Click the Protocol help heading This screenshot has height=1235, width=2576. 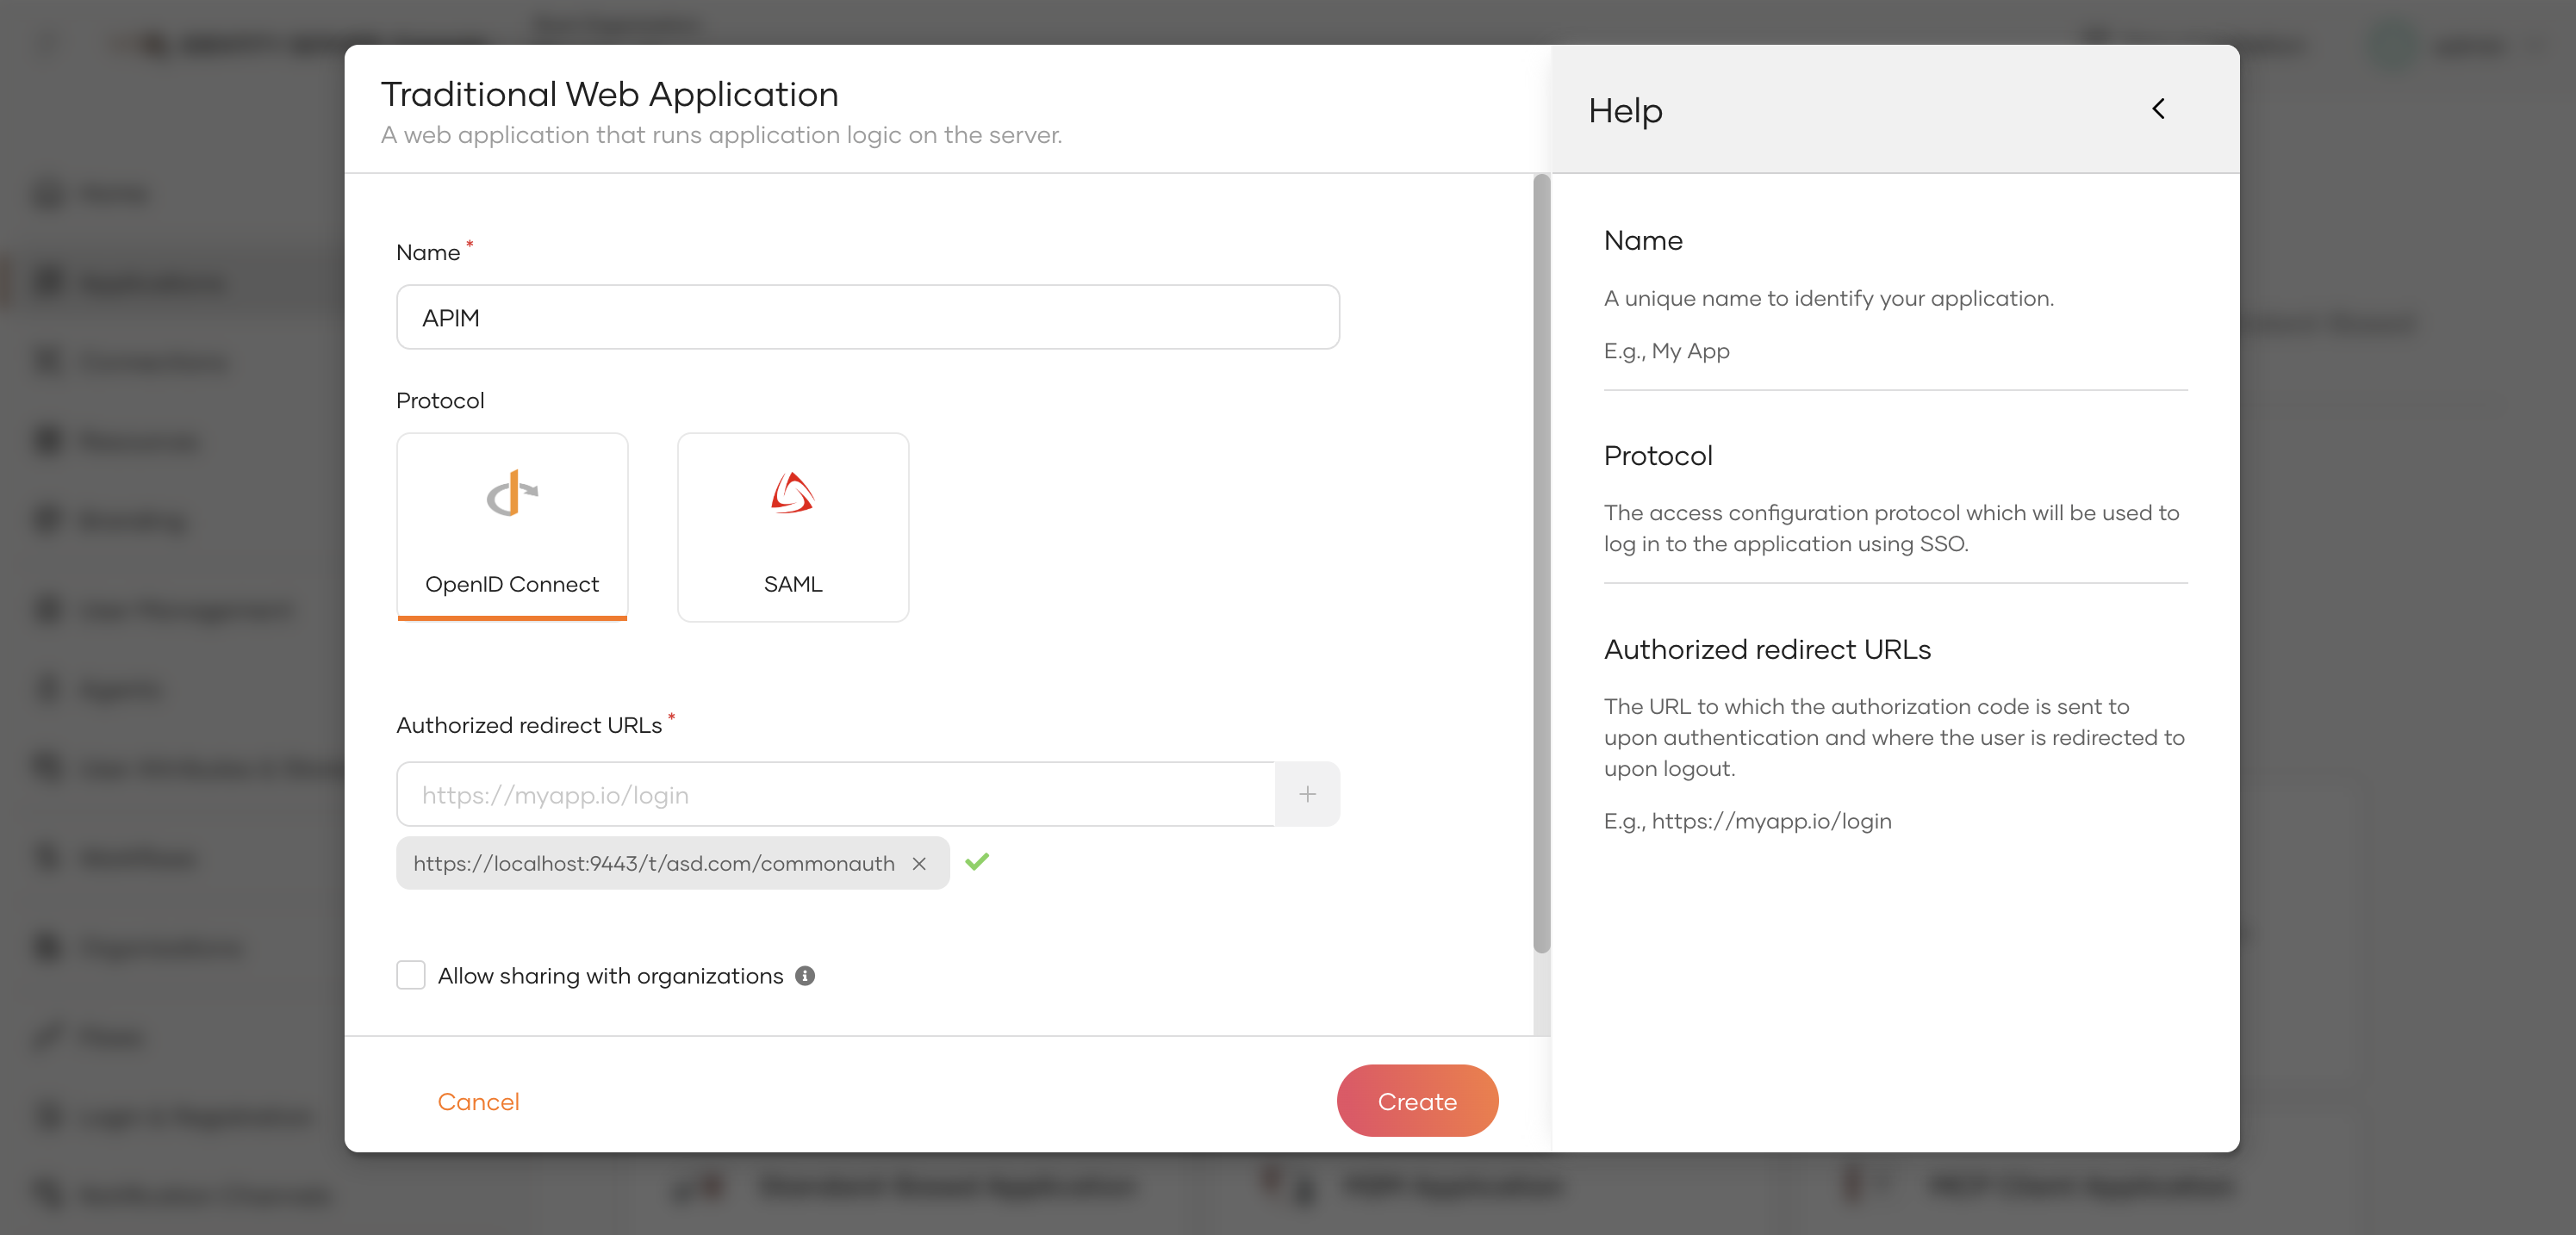tap(1658, 456)
